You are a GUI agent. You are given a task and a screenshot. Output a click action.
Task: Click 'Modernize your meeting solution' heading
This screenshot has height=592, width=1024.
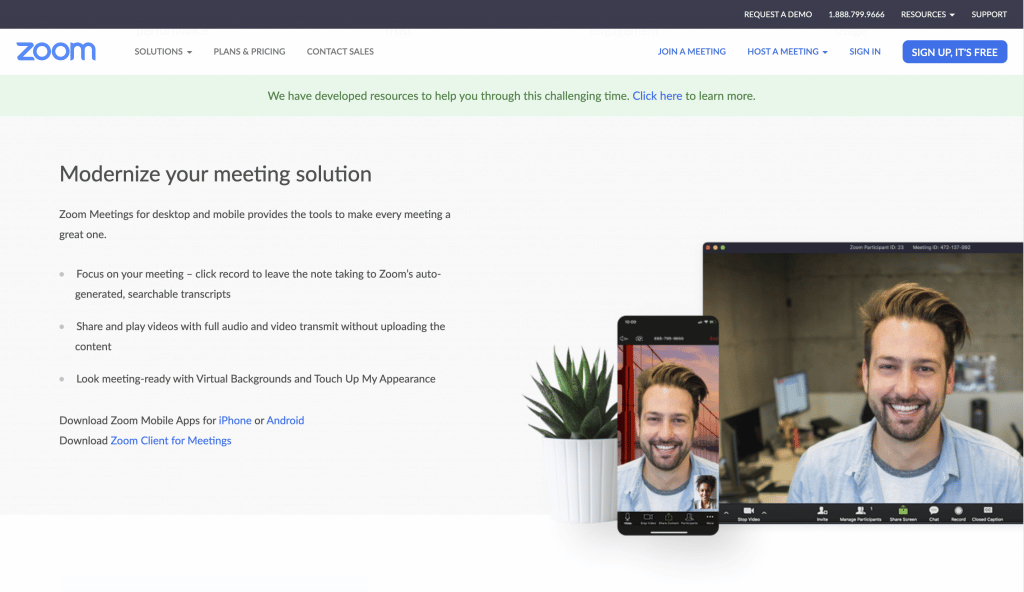pos(216,174)
